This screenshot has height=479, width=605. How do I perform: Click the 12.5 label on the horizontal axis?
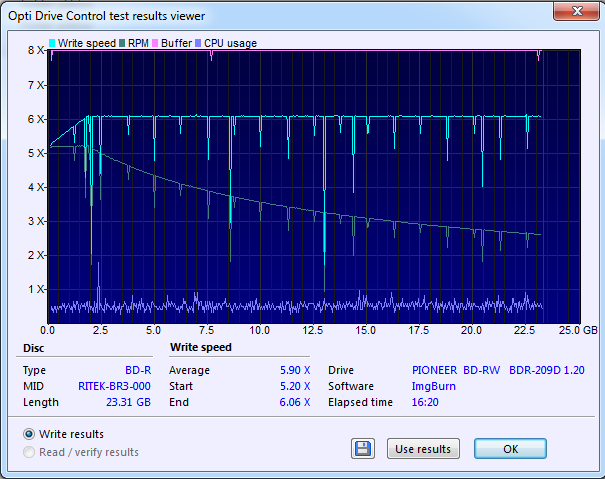tap(313, 330)
